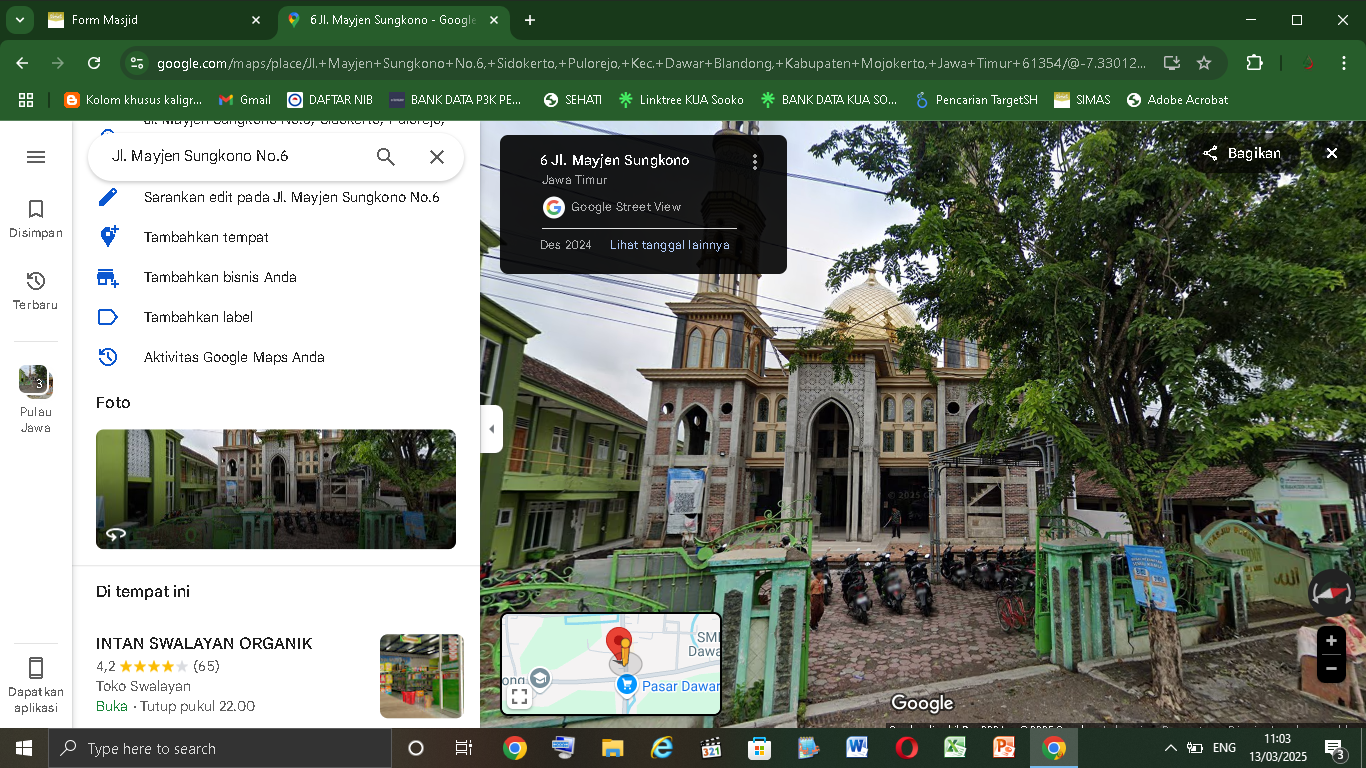Open the Google Maps hamburger menu
The height and width of the screenshot is (768, 1366).
pyautogui.click(x=36, y=157)
